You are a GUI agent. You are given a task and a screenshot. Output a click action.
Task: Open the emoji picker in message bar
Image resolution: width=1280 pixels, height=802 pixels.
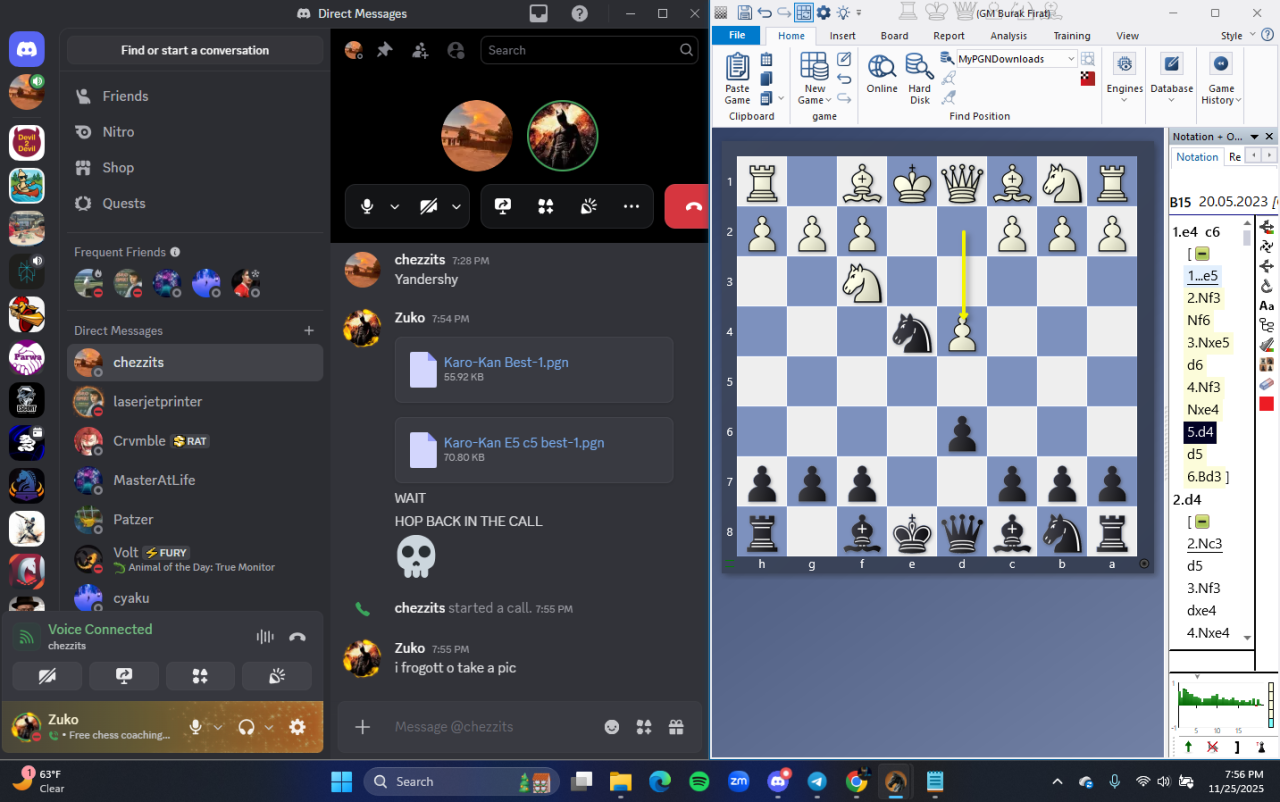(x=612, y=727)
